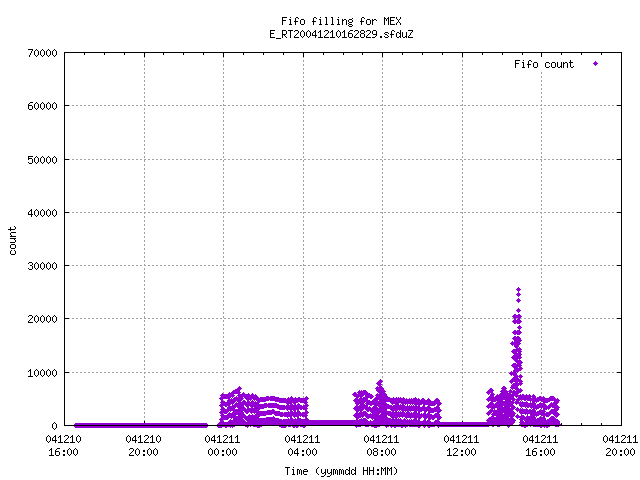Screen dimensions: 640x480
Task: Click the x-axis tick '041211 00:00'
Action: 222,446
